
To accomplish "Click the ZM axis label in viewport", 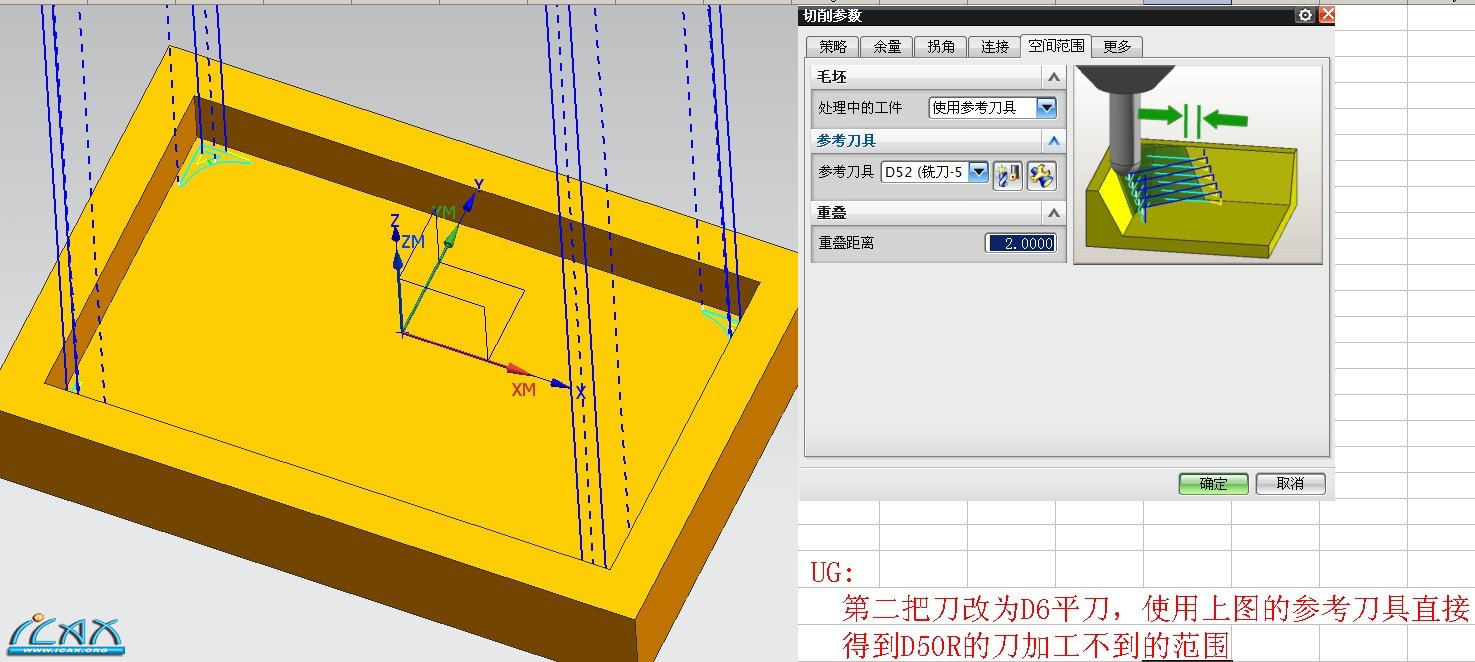I will (413, 241).
